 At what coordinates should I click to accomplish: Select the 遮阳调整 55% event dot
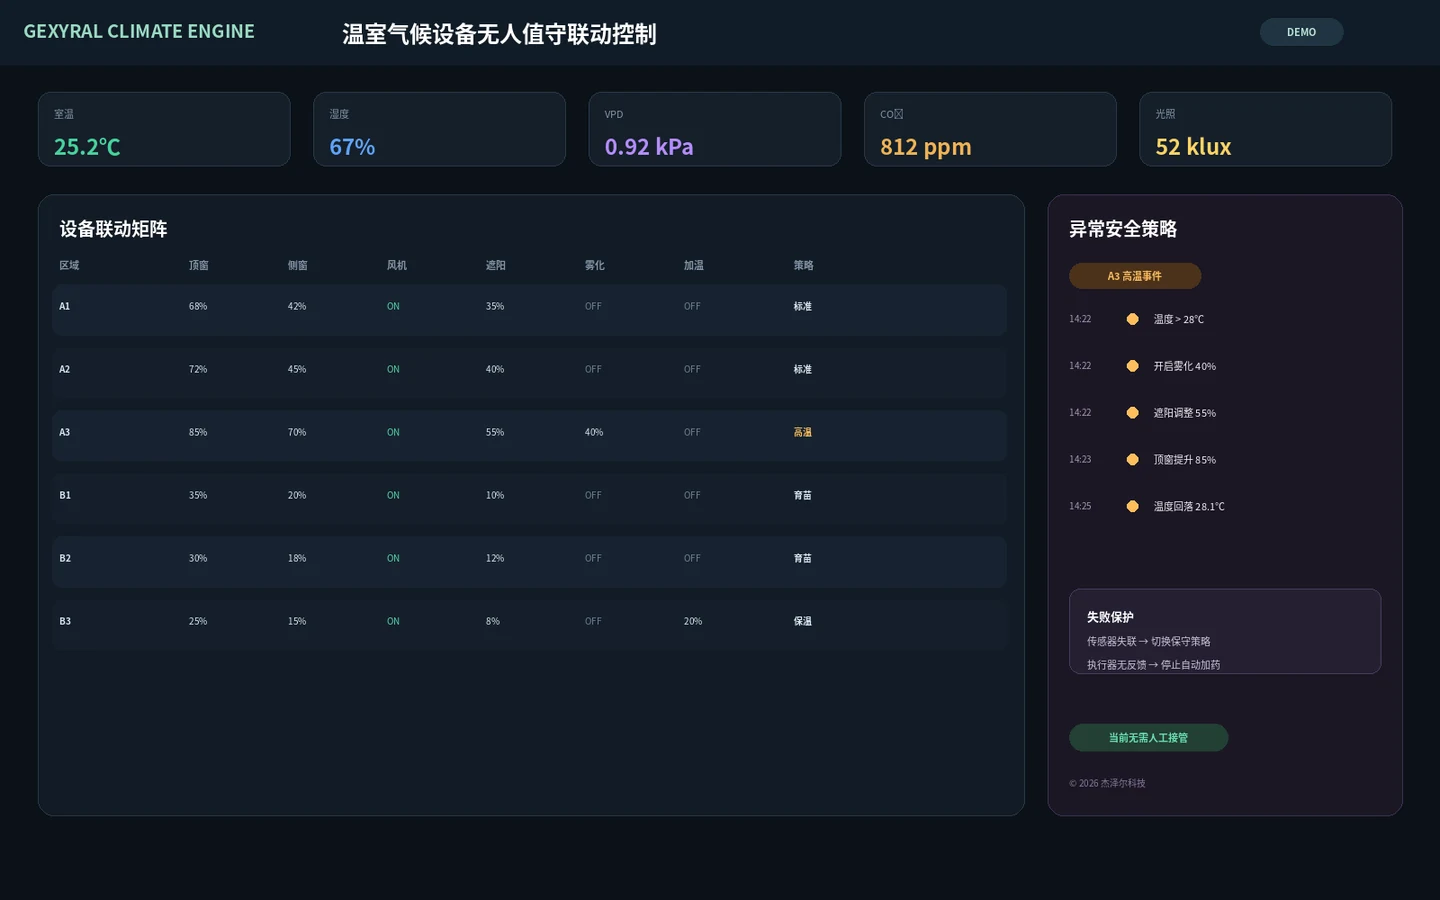(1132, 413)
